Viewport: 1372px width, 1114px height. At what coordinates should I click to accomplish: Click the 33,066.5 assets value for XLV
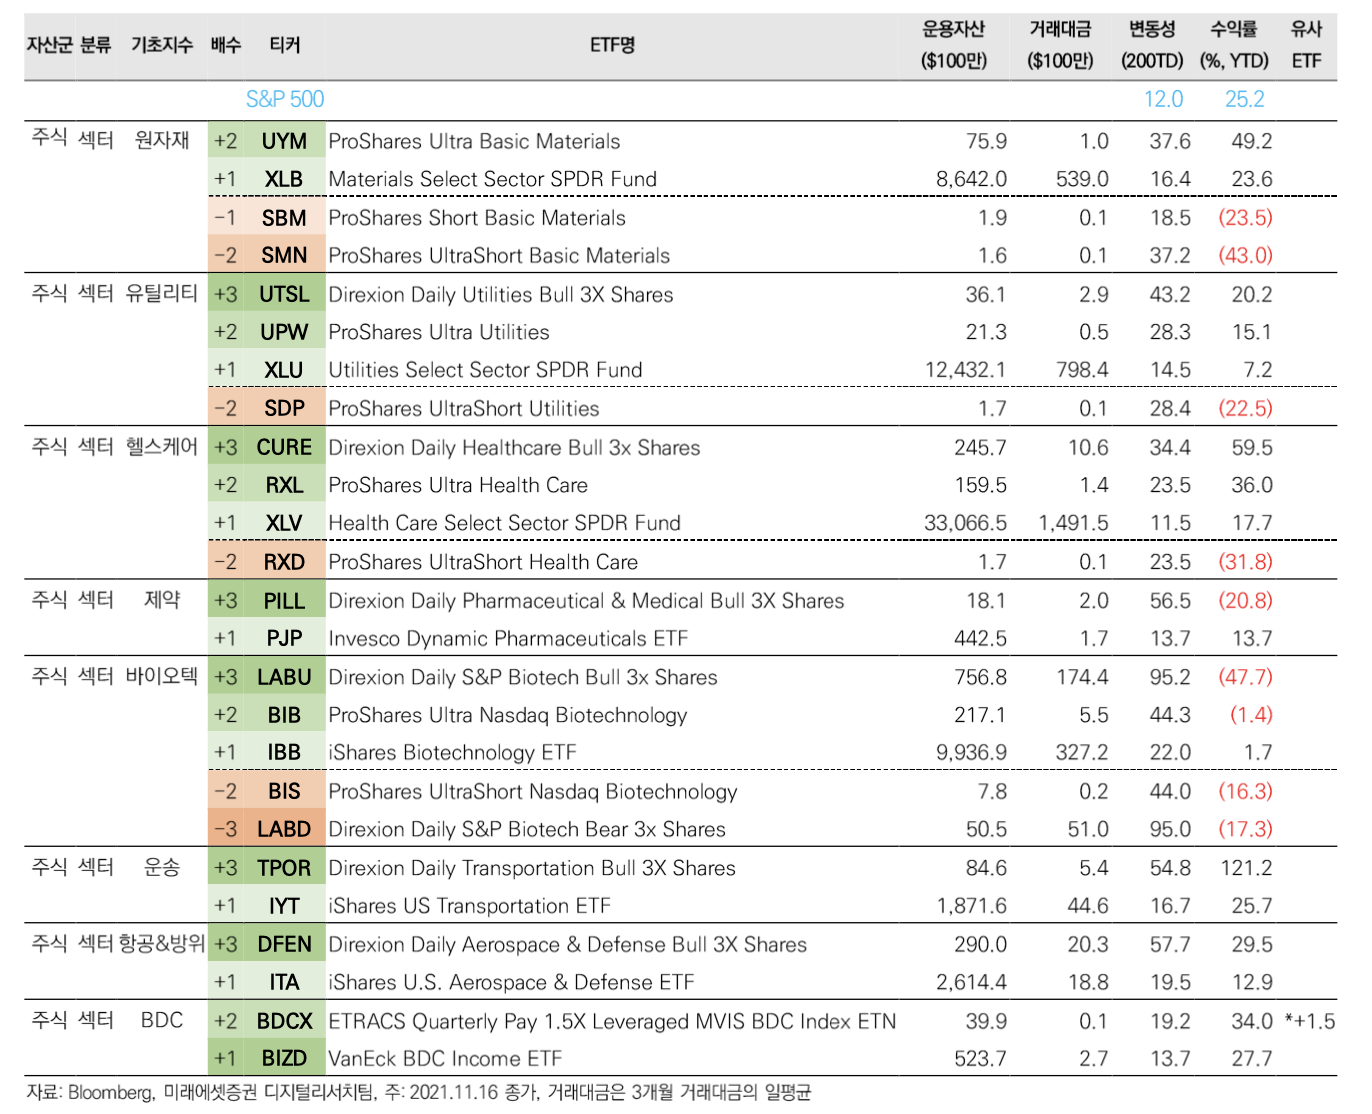(x=965, y=523)
